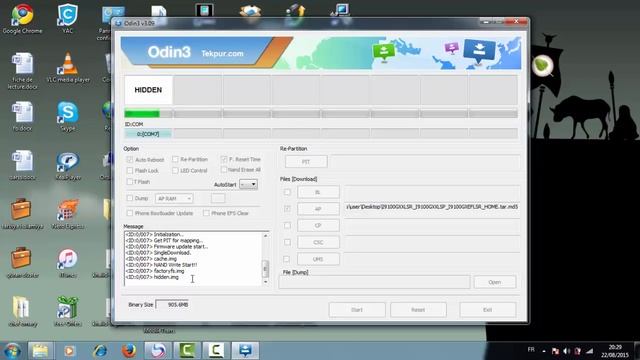The image size is (640, 360).
Task: Toggle the checkbox beside the BL button
Action: 287,192
